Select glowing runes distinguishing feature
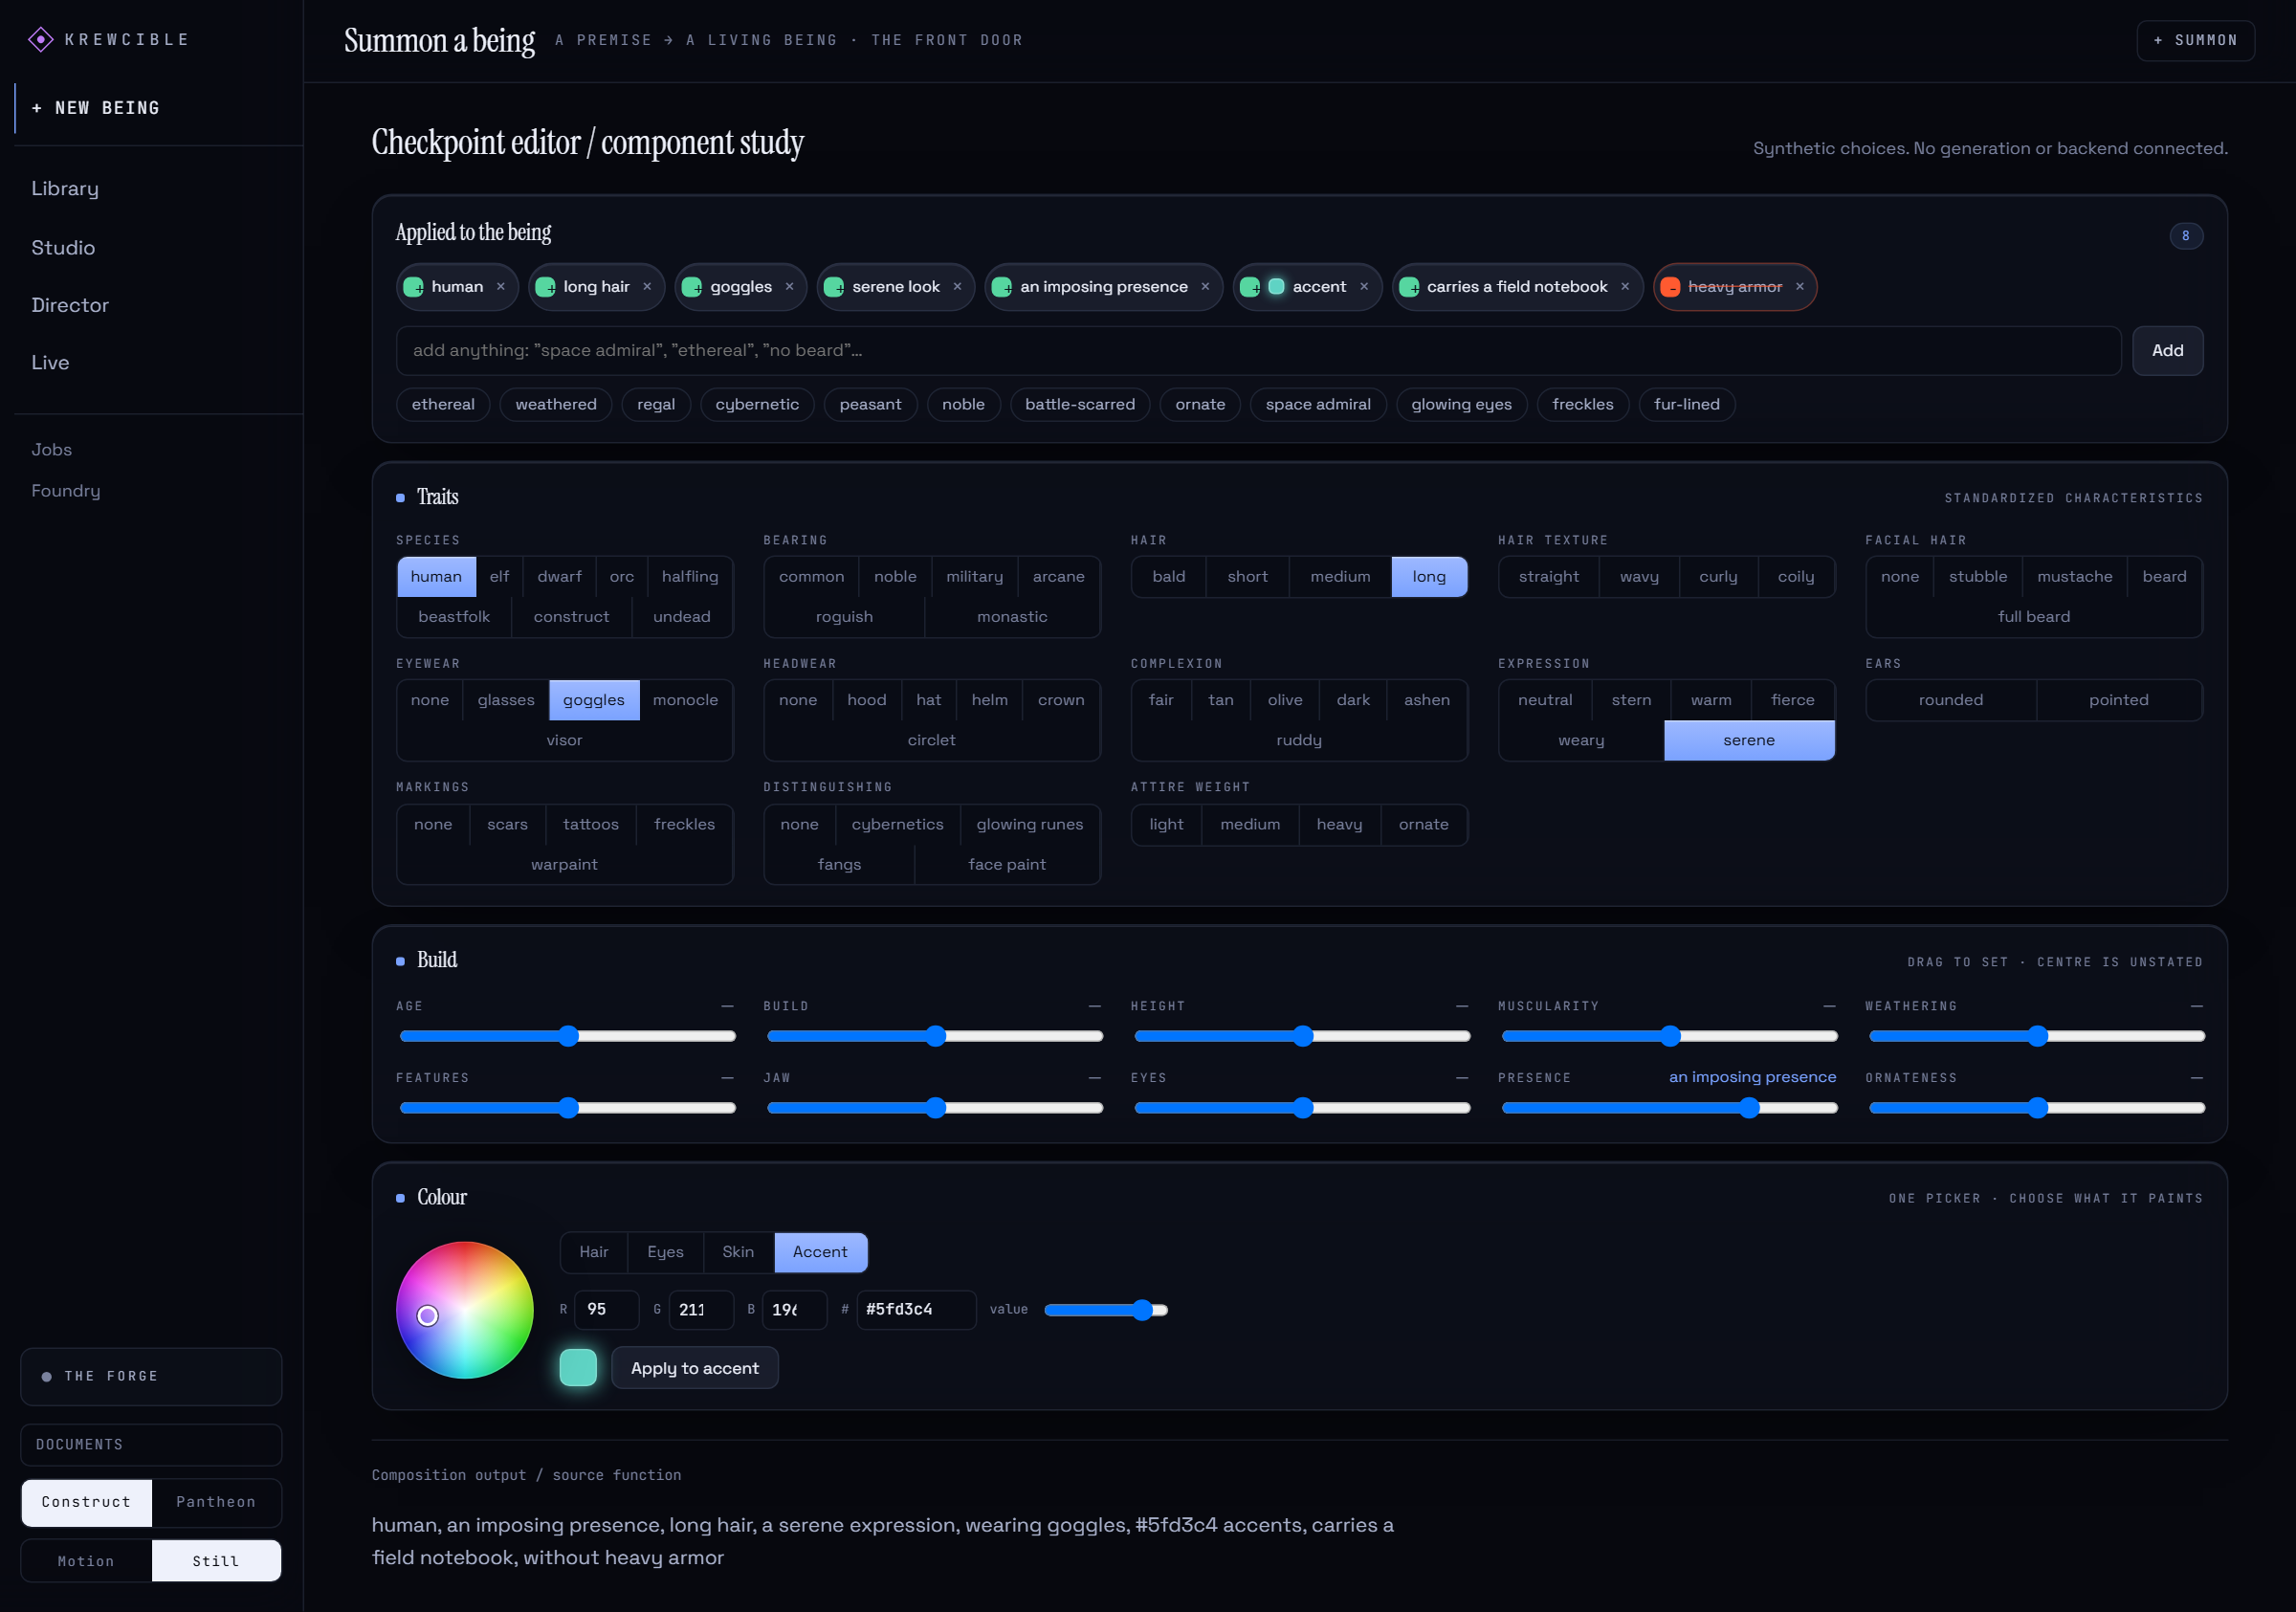The width and height of the screenshot is (2296, 1612). [x=1029, y=825]
